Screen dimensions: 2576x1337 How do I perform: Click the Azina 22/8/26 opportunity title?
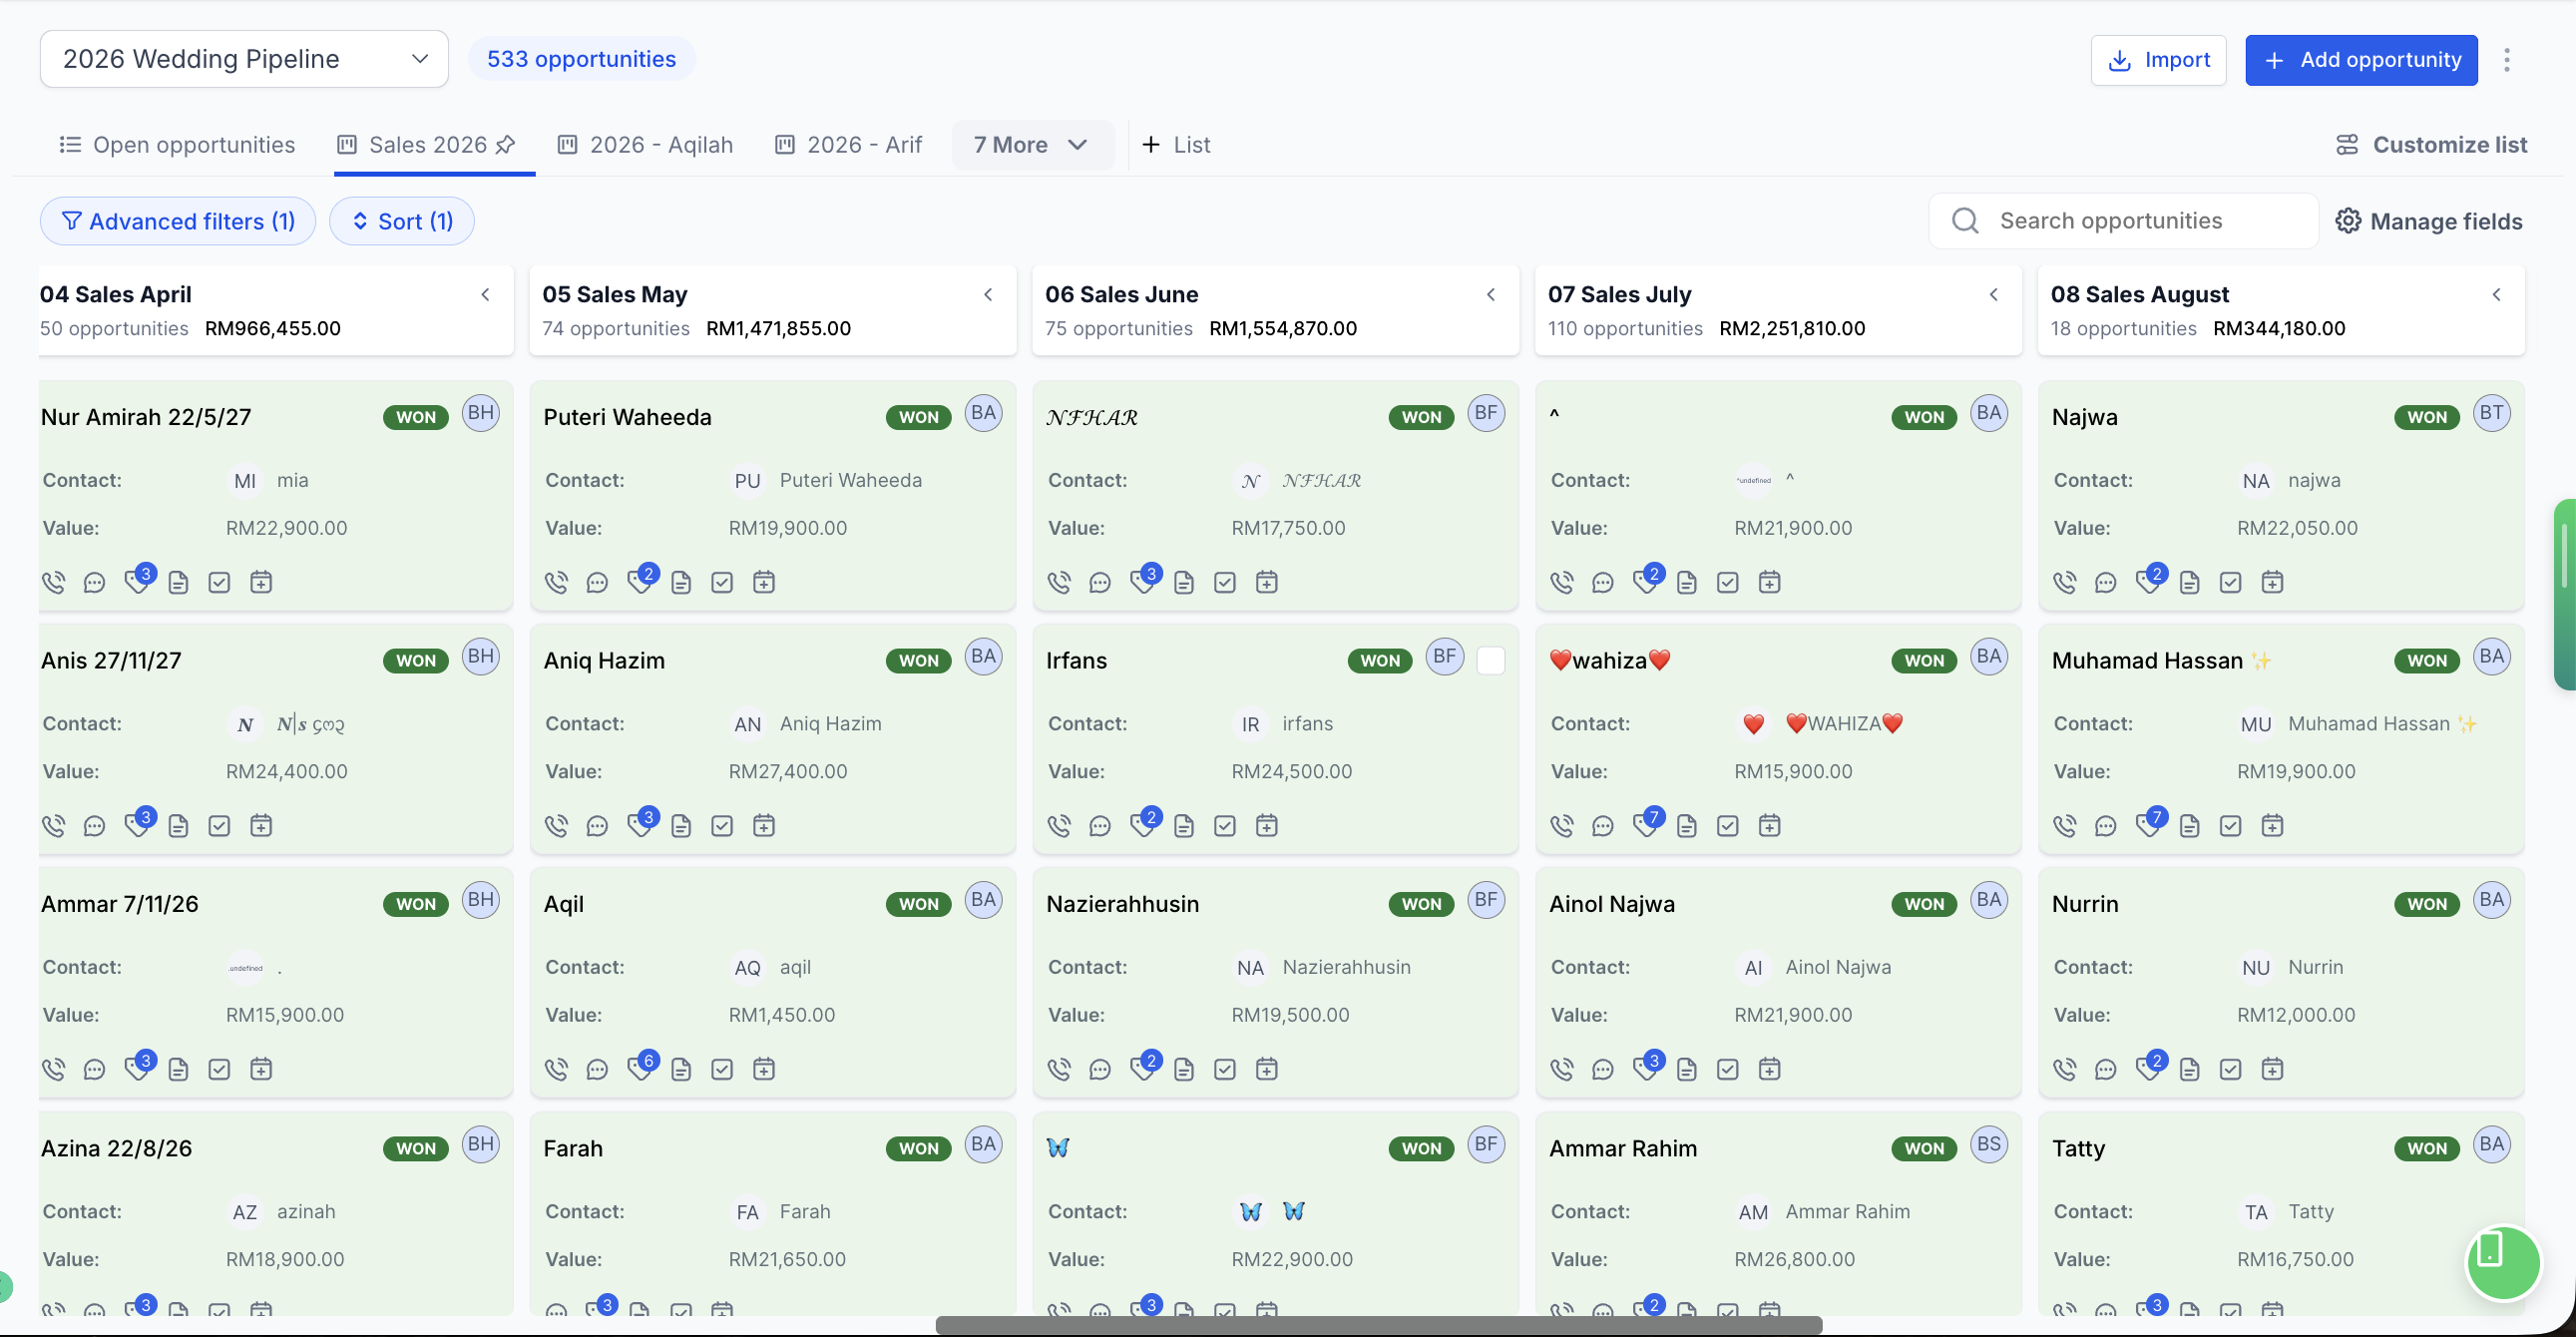(x=116, y=1148)
